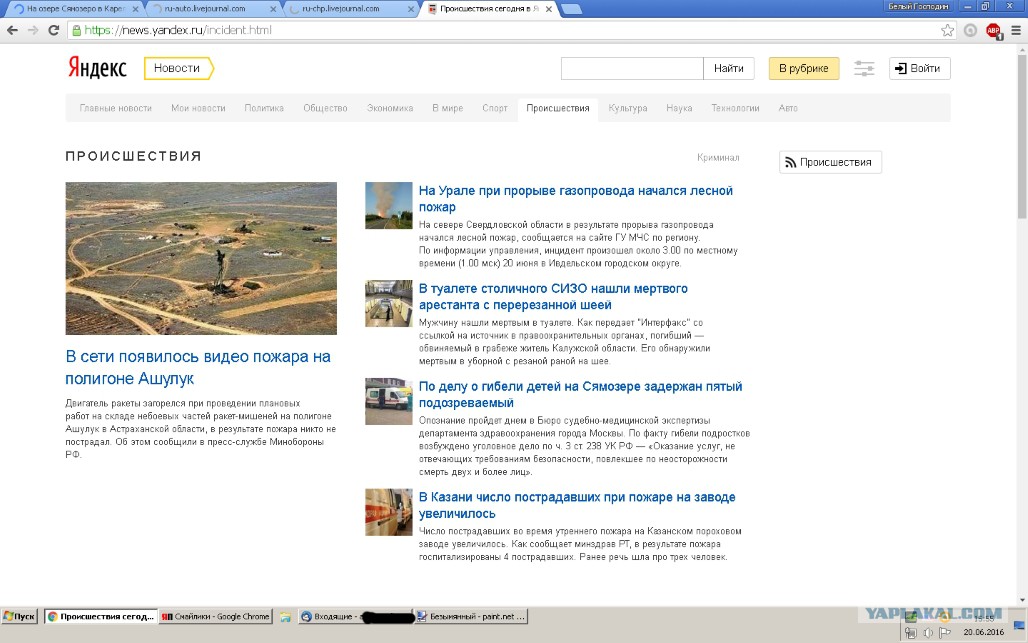
Task: Open the Ашулук polygon photo
Action: pos(201,258)
